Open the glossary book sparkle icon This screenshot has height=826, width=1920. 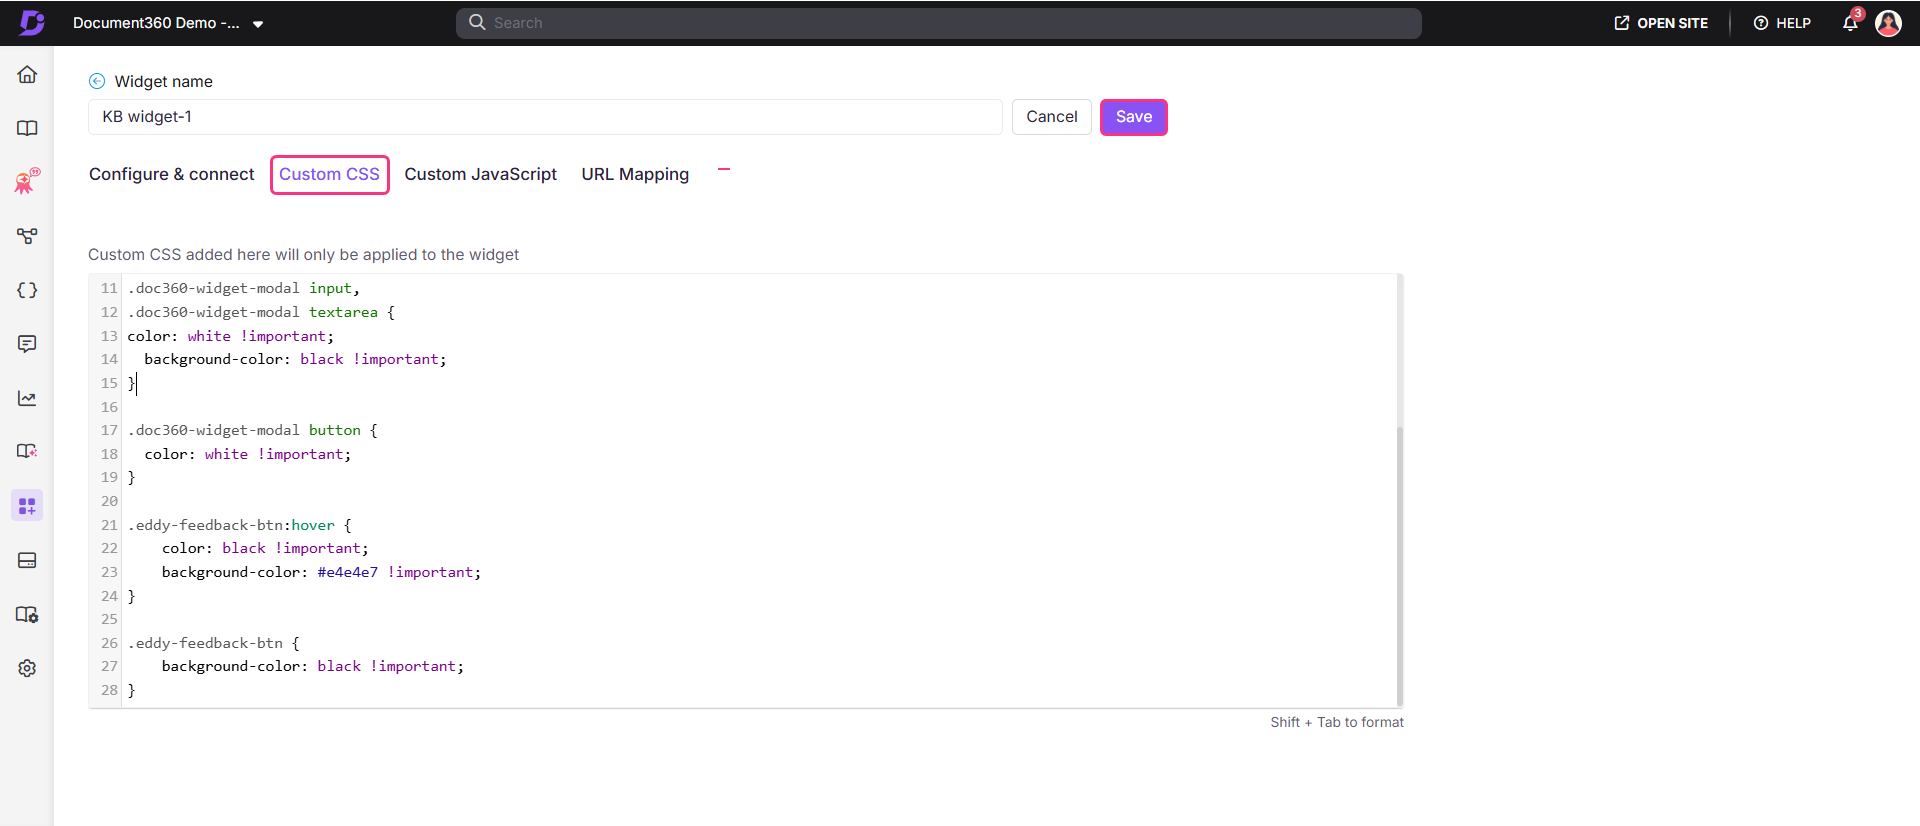27,451
